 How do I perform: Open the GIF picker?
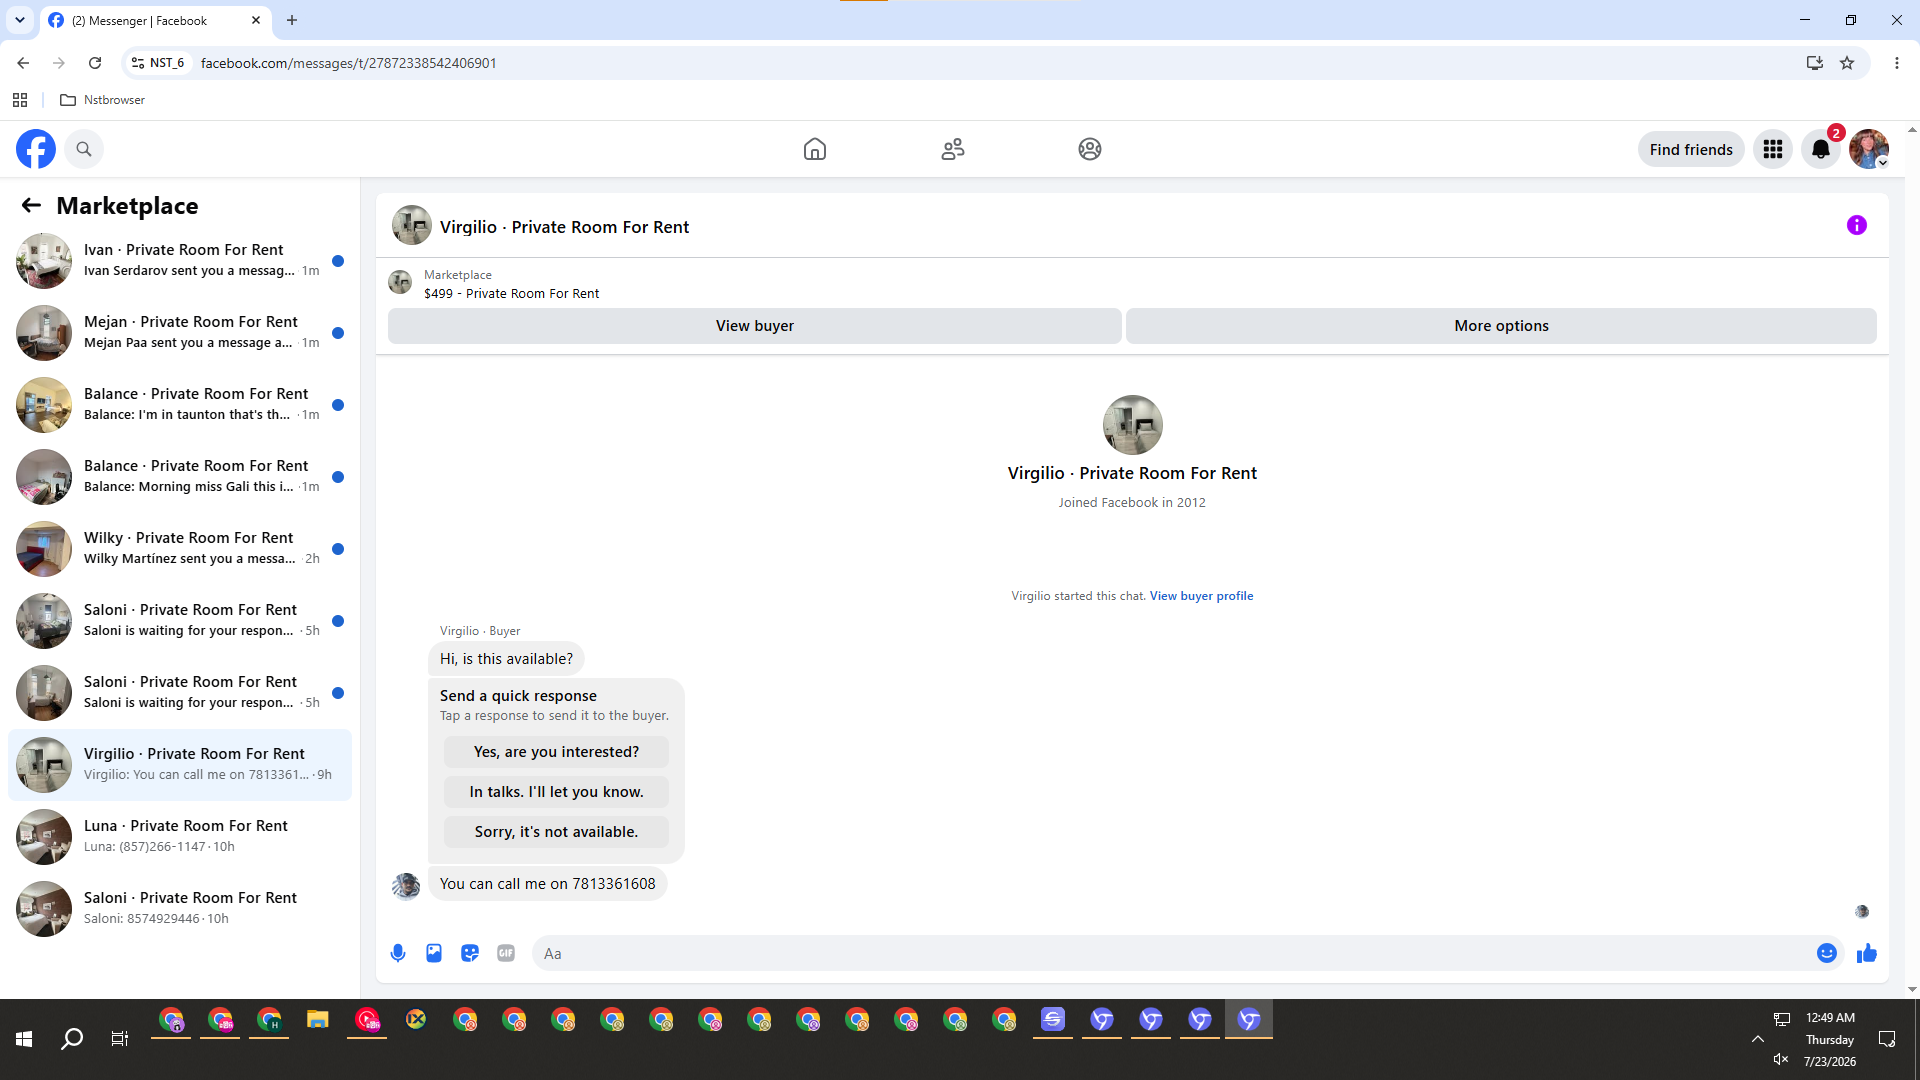coord(506,953)
